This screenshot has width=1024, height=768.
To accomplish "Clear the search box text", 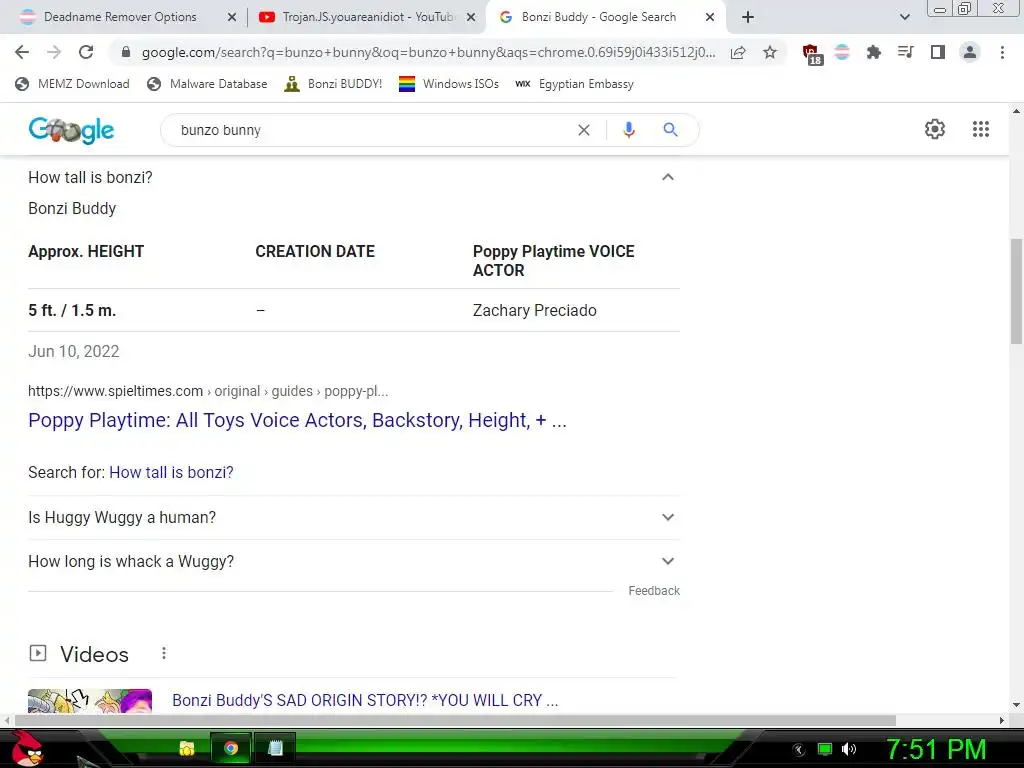I will (584, 130).
